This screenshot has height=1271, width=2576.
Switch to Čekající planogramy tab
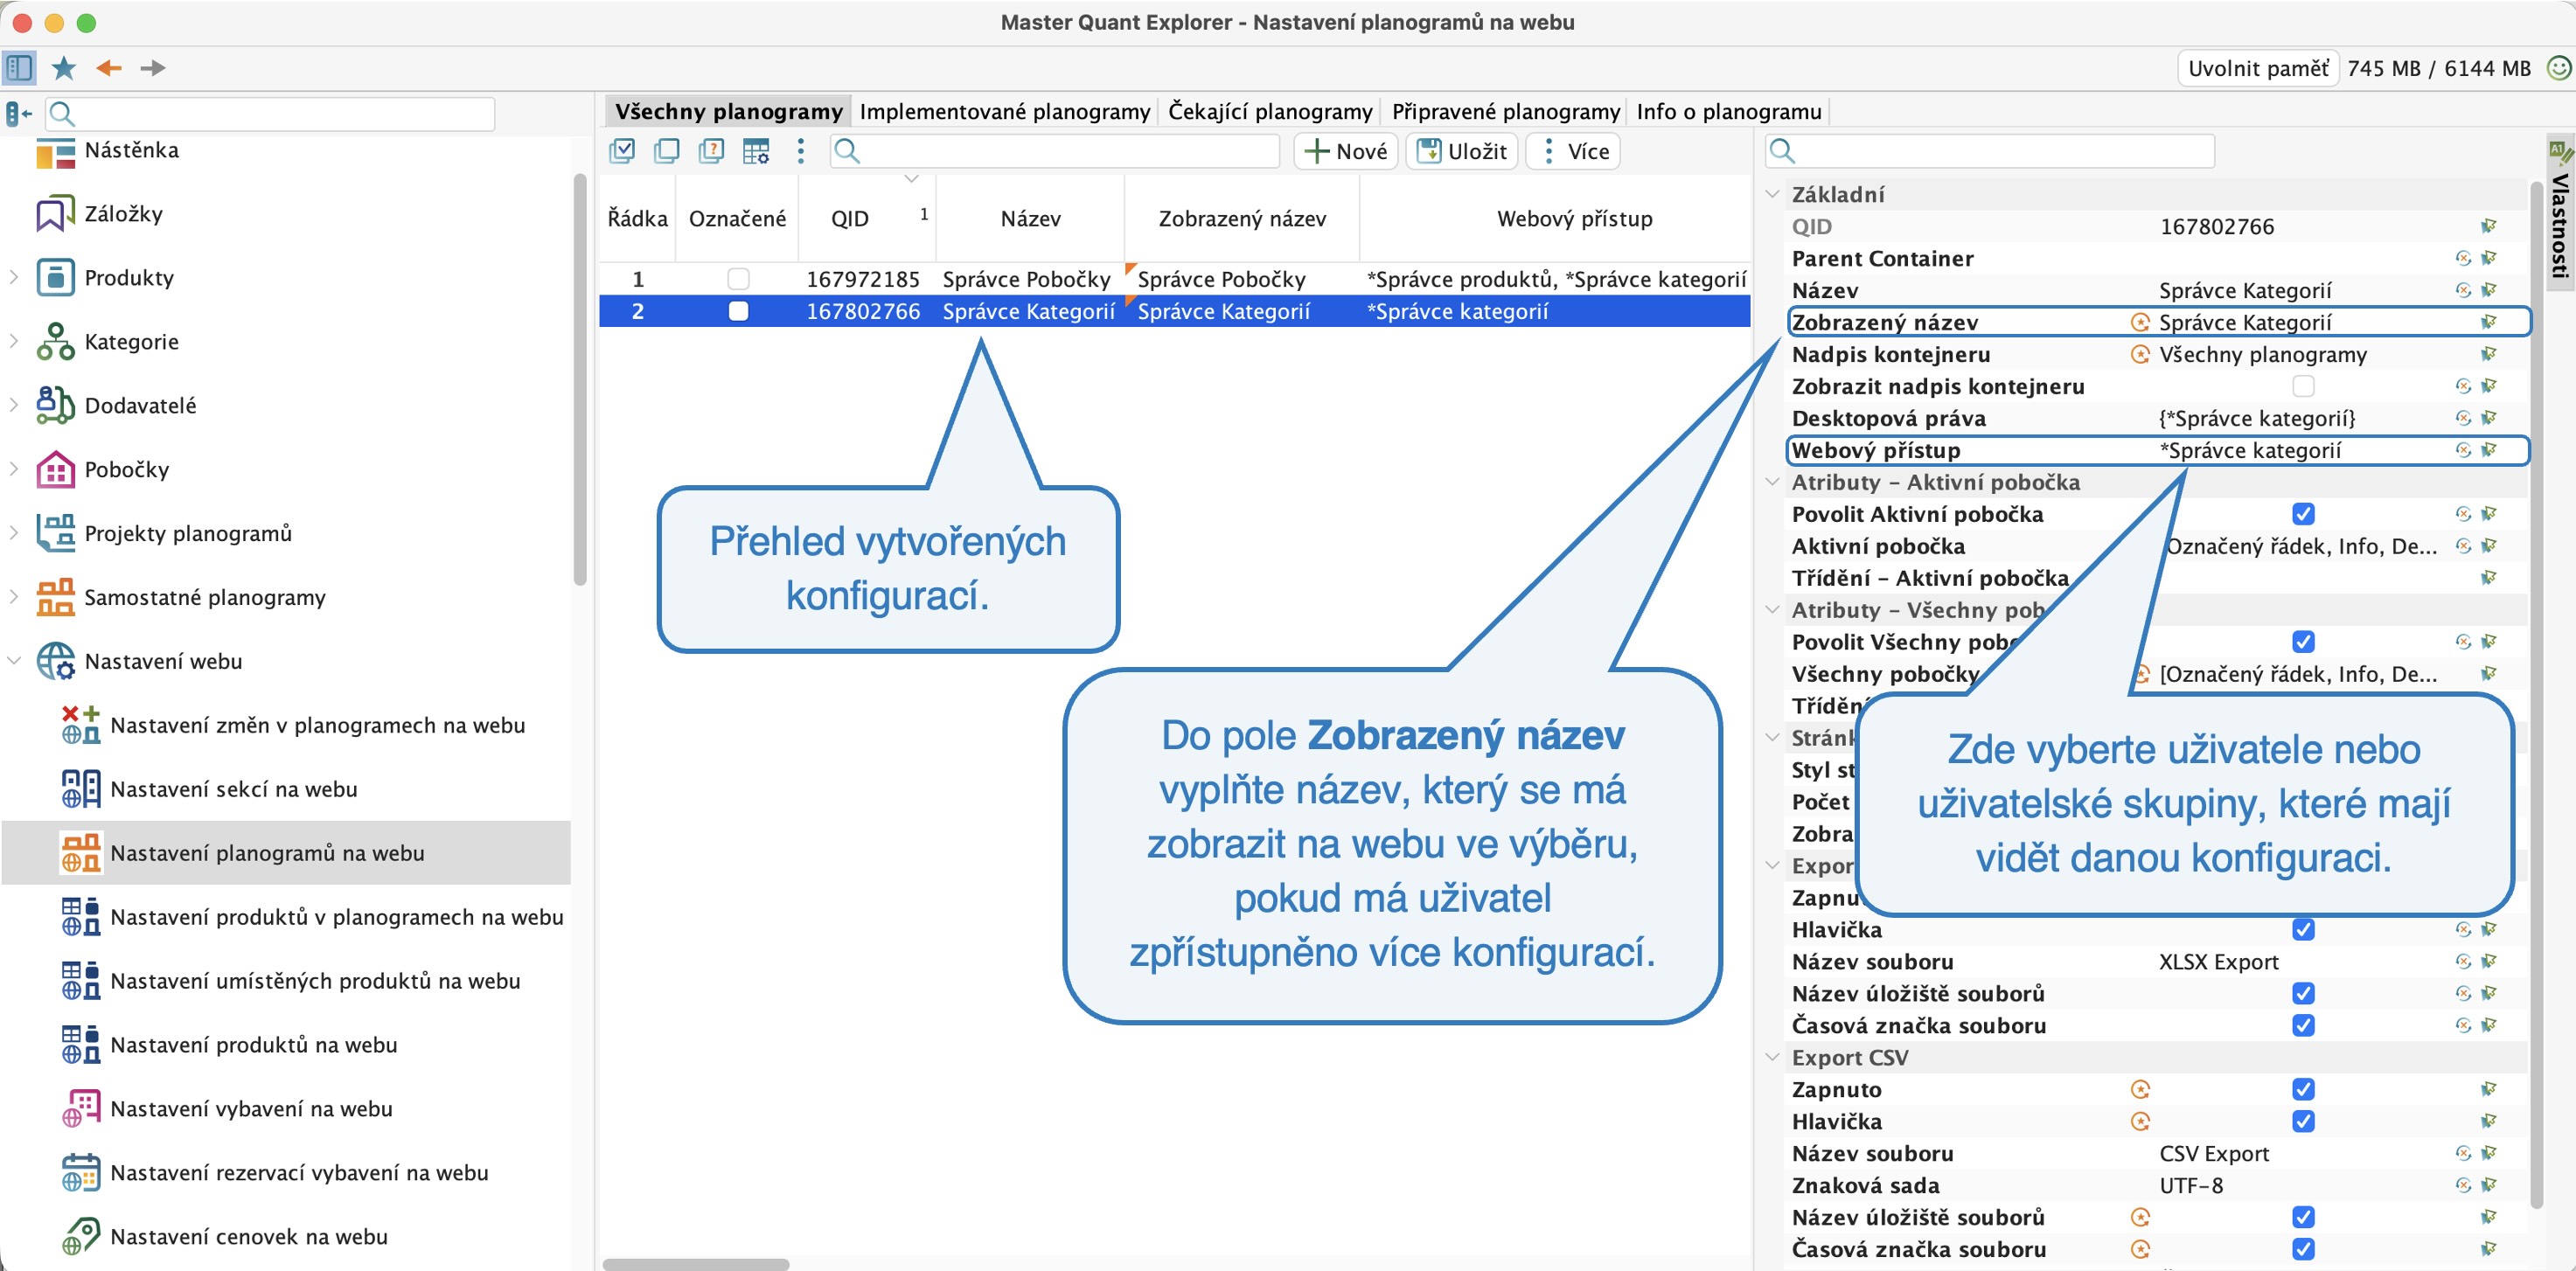point(1270,111)
